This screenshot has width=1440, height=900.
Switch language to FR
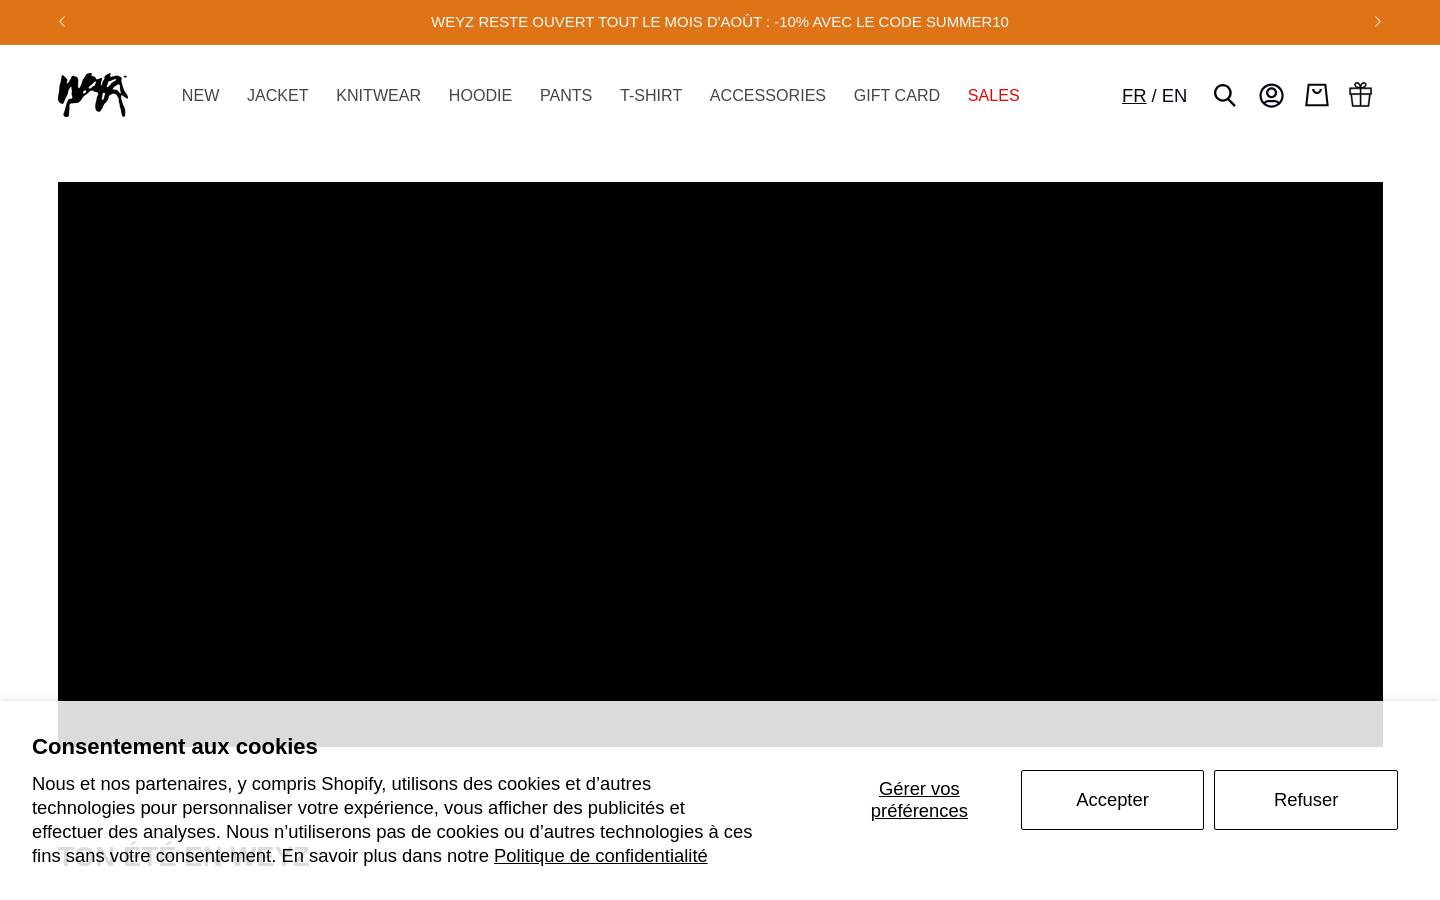click(1134, 96)
